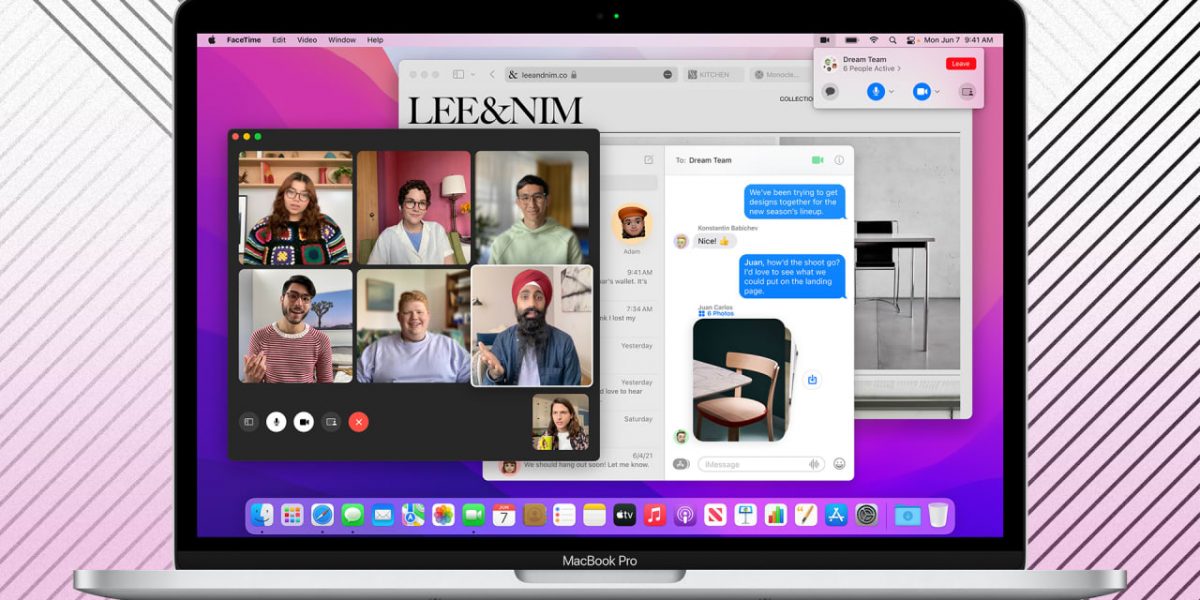The image size is (1200, 600).
Task: Mute microphone in FaceTime call window
Action: [276, 422]
